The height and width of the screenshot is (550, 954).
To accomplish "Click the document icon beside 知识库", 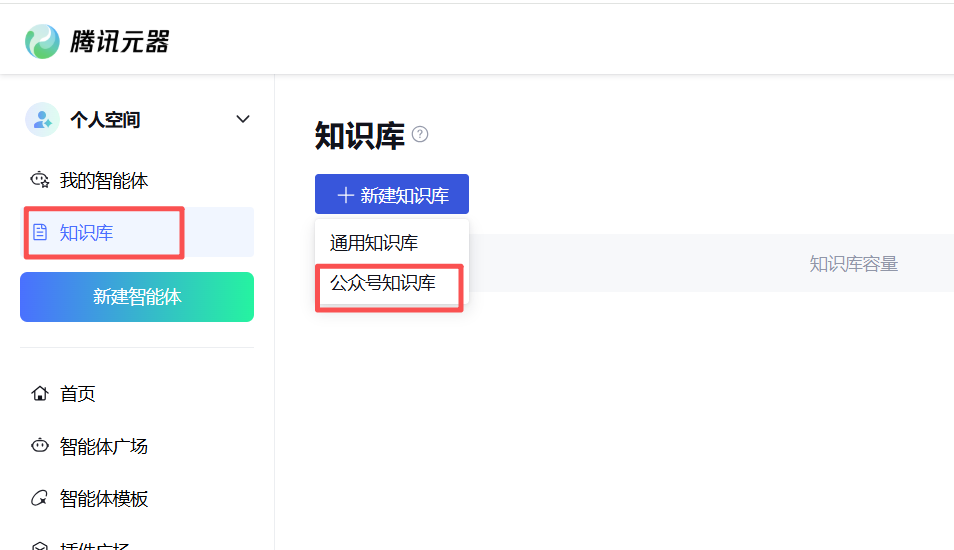I will click(x=40, y=233).
